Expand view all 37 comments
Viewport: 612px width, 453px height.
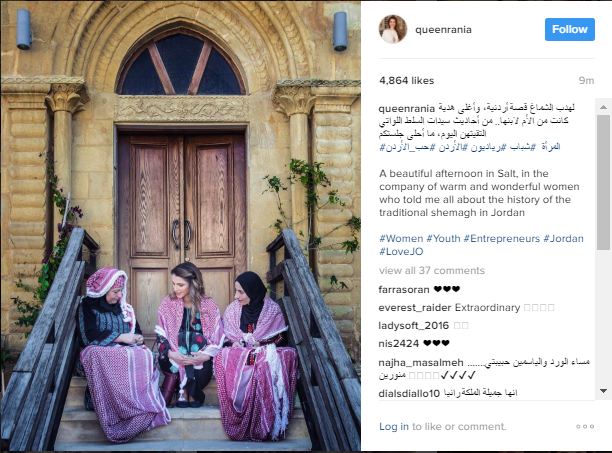[x=432, y=270]
